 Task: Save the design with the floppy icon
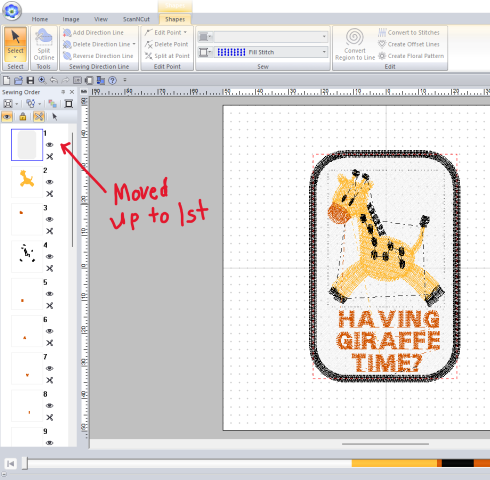click(x=30, y=80)
